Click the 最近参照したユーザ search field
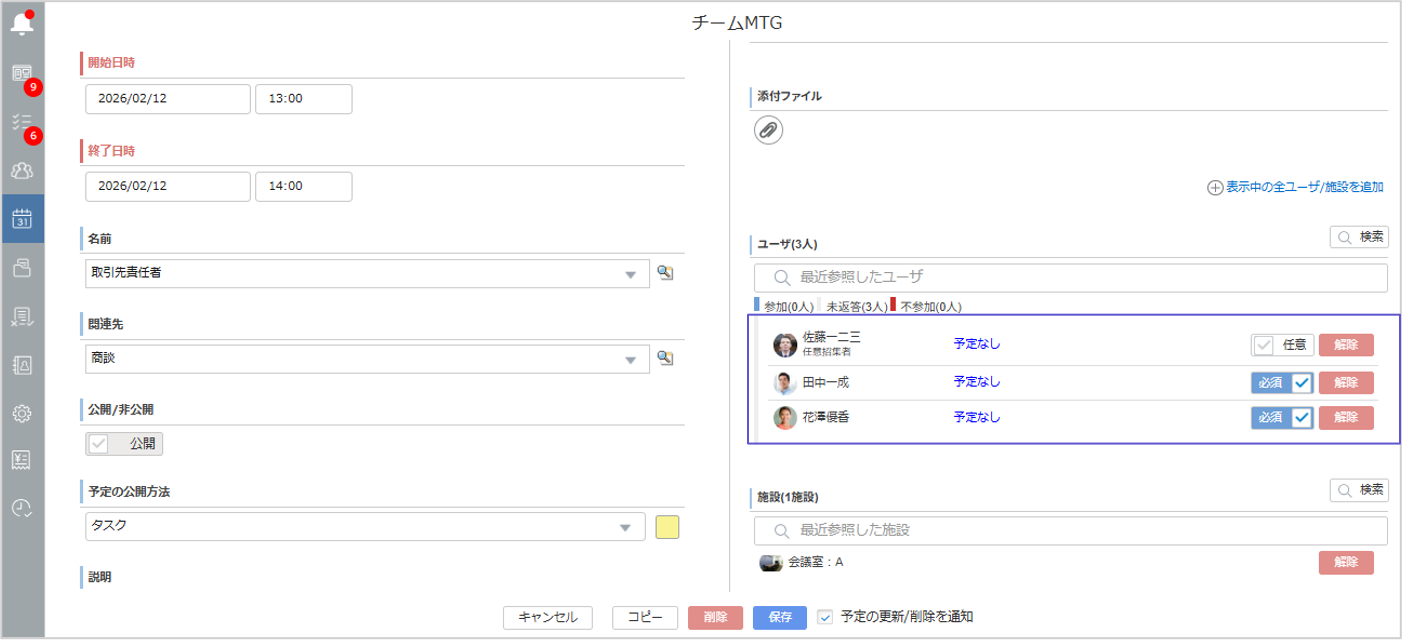This screenshot has width=1402, height=640. (1070, 277)
